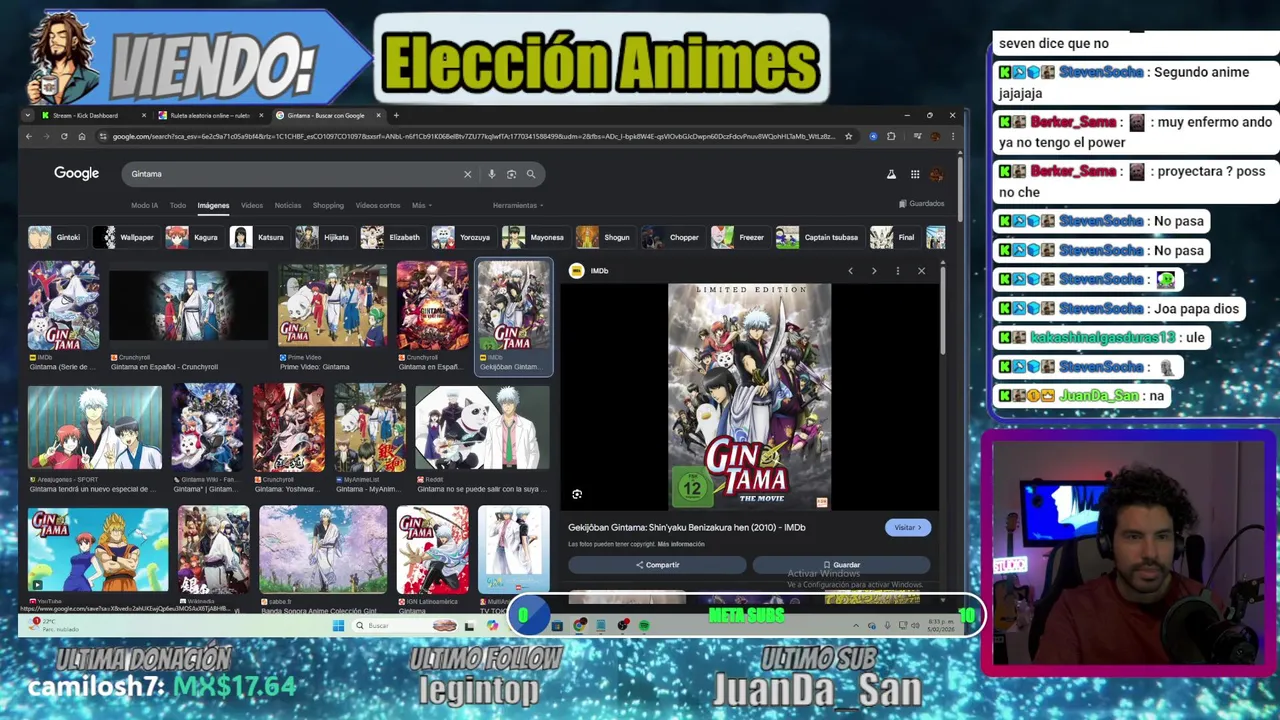Select the Todo search tab
Viewport: 1280px width, 720px height.
pos(178,205)
